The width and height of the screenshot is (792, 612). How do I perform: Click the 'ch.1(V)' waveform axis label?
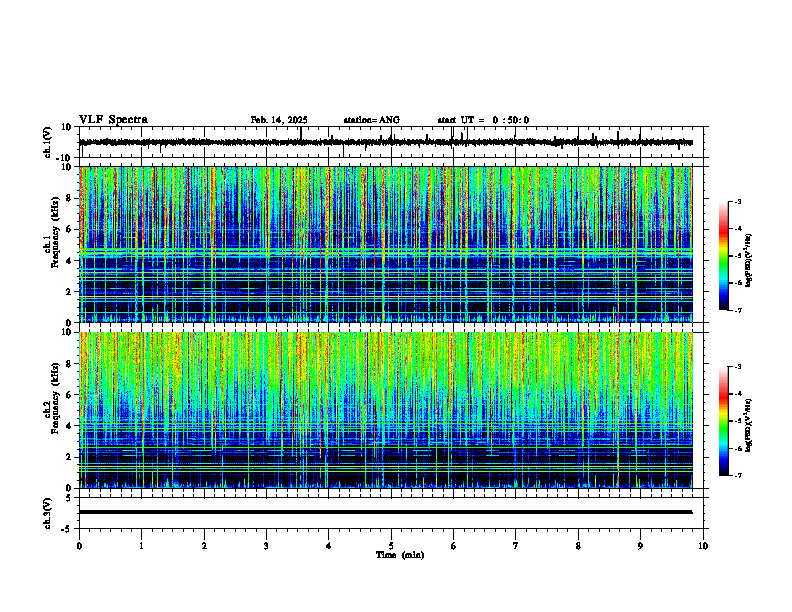47,142
